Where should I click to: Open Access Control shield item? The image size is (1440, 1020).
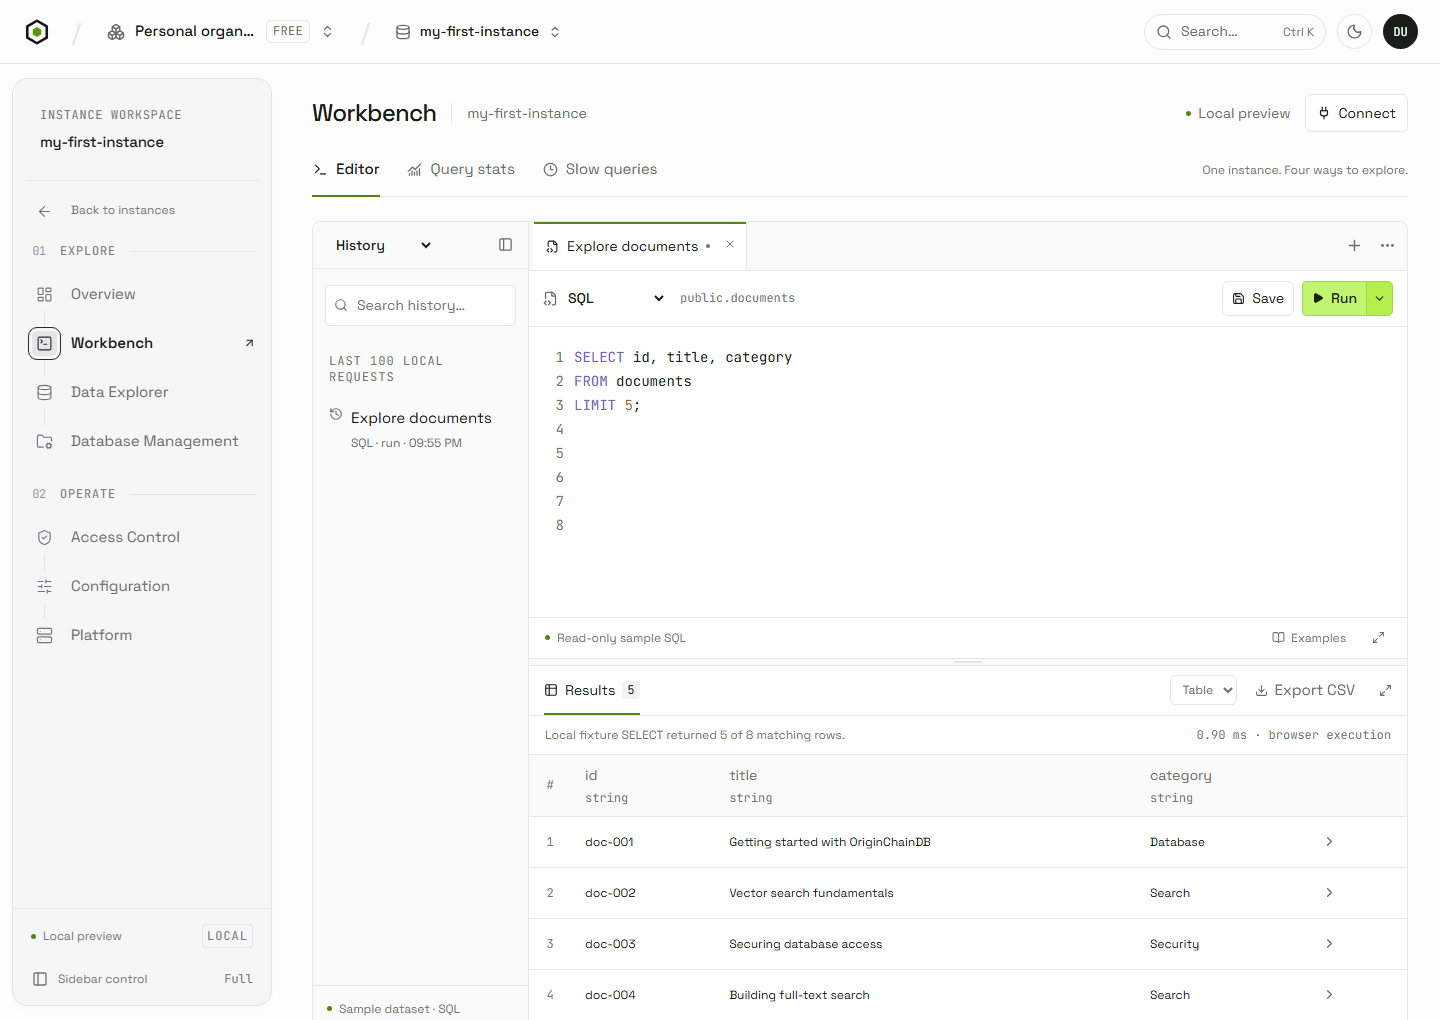coord(125,537)
